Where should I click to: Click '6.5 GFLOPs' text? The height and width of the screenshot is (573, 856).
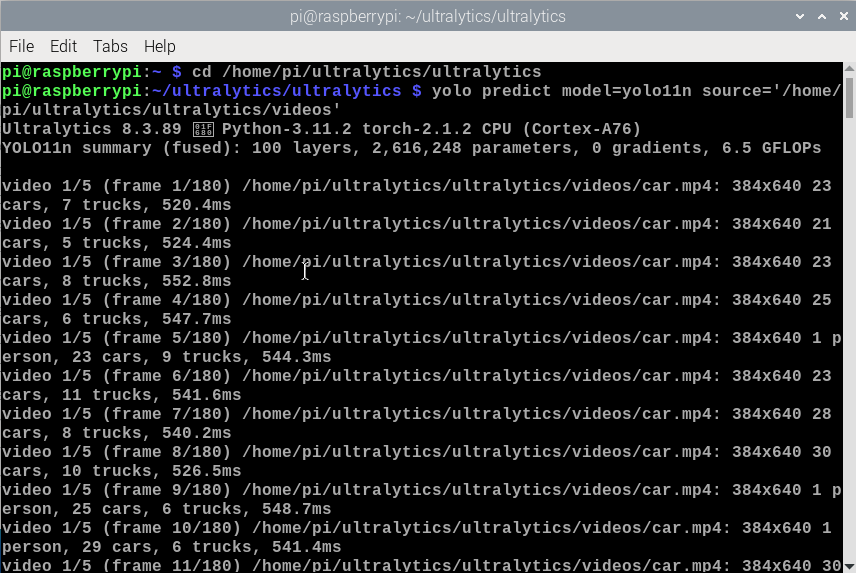(x=771, y=148)
